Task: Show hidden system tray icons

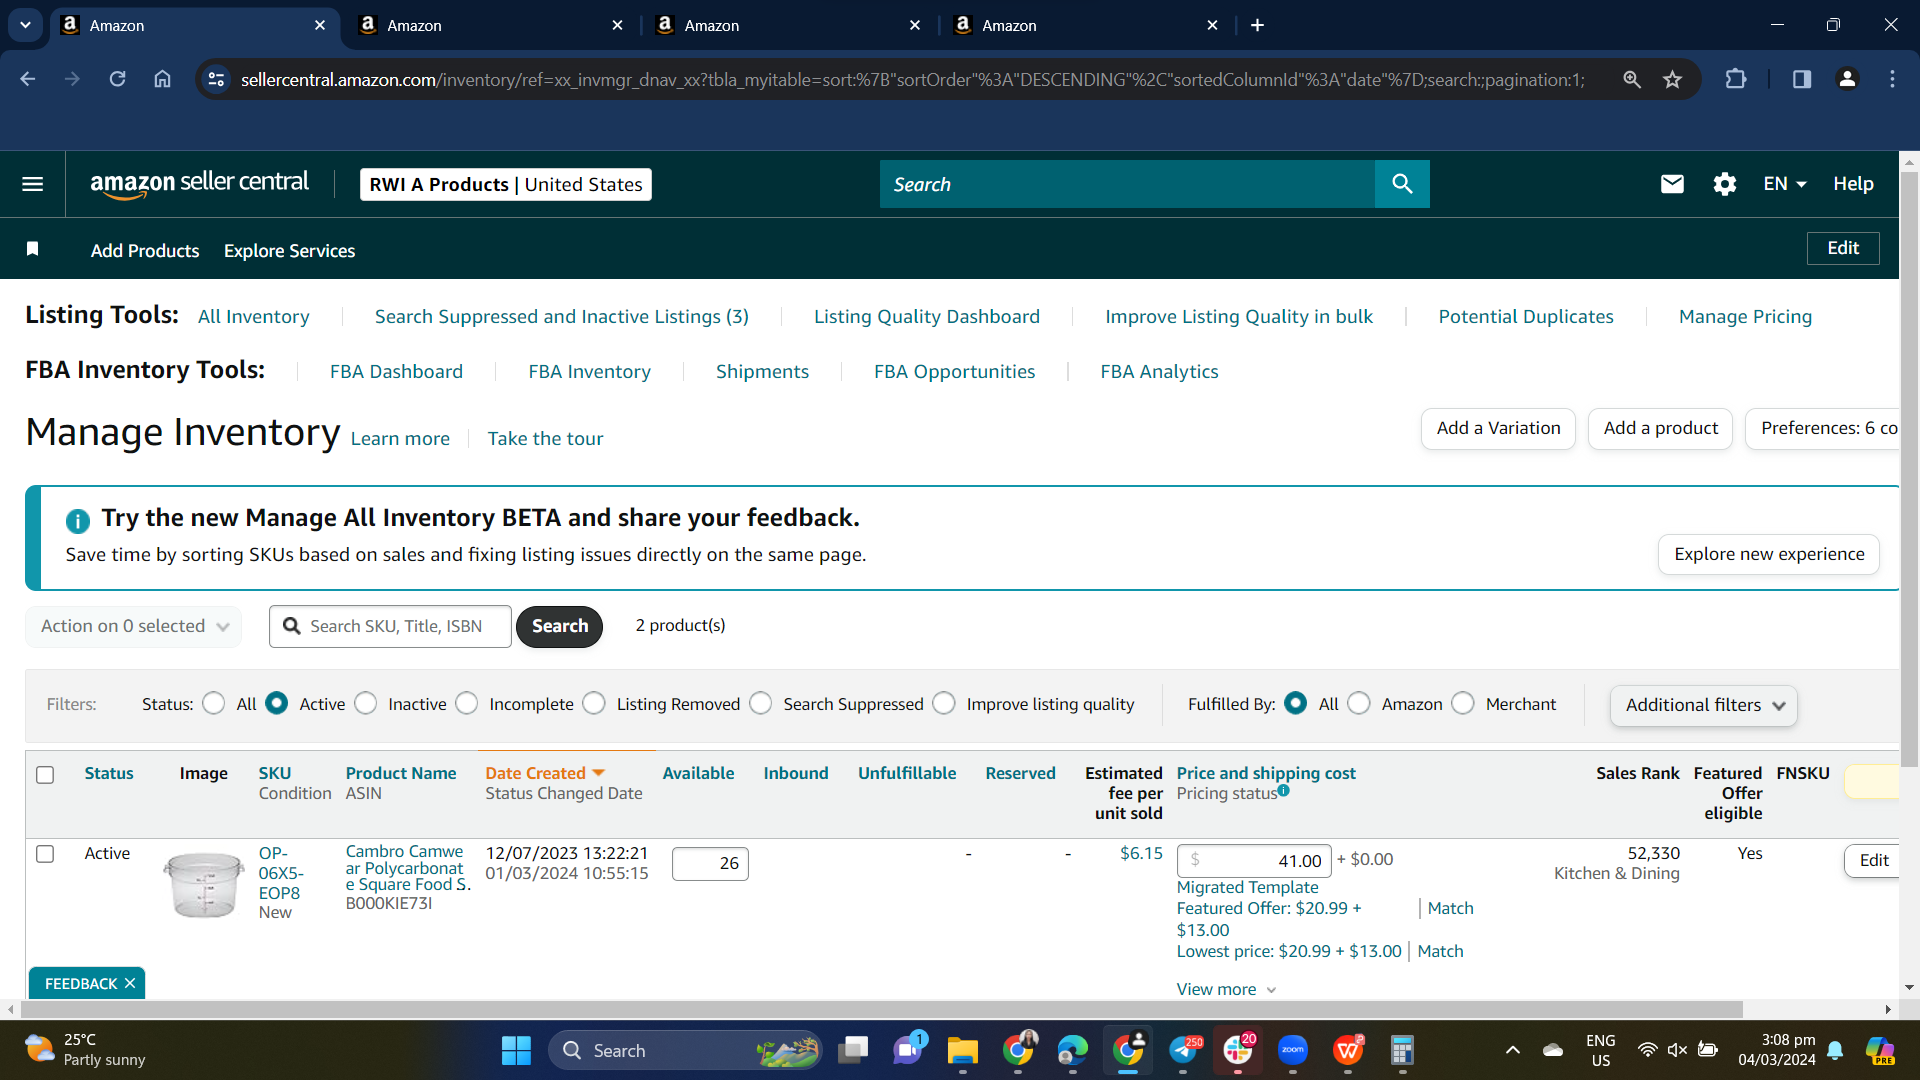Action: [x=1513, y=1050]
